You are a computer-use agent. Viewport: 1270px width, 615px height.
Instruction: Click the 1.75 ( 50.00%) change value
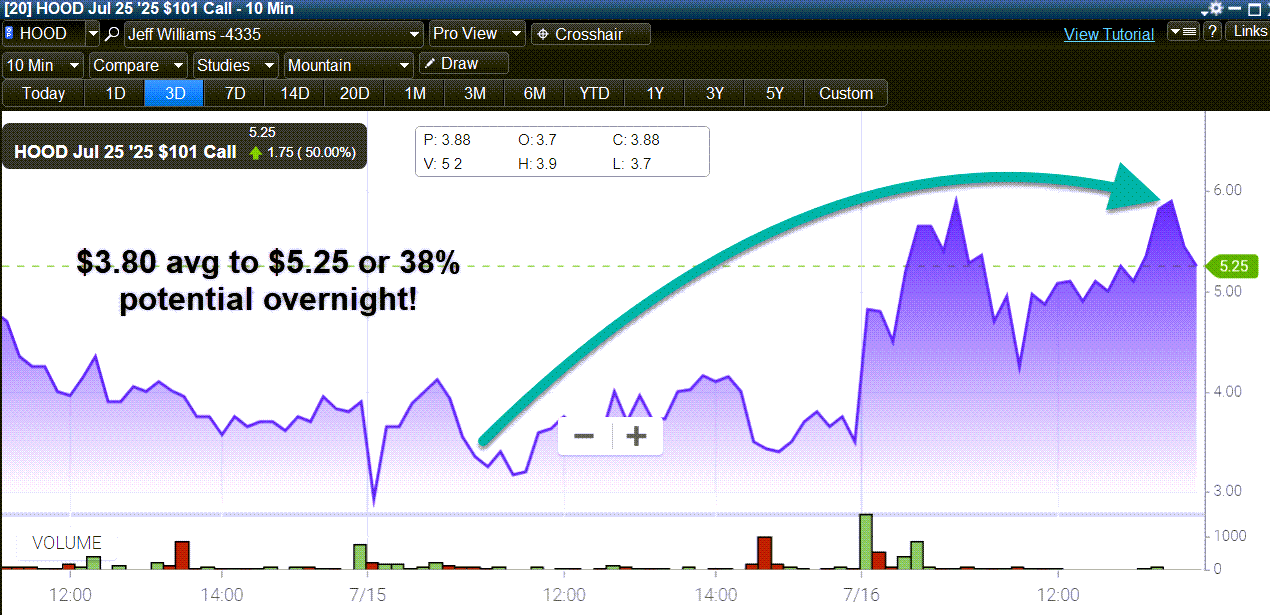tap(310, 153)
